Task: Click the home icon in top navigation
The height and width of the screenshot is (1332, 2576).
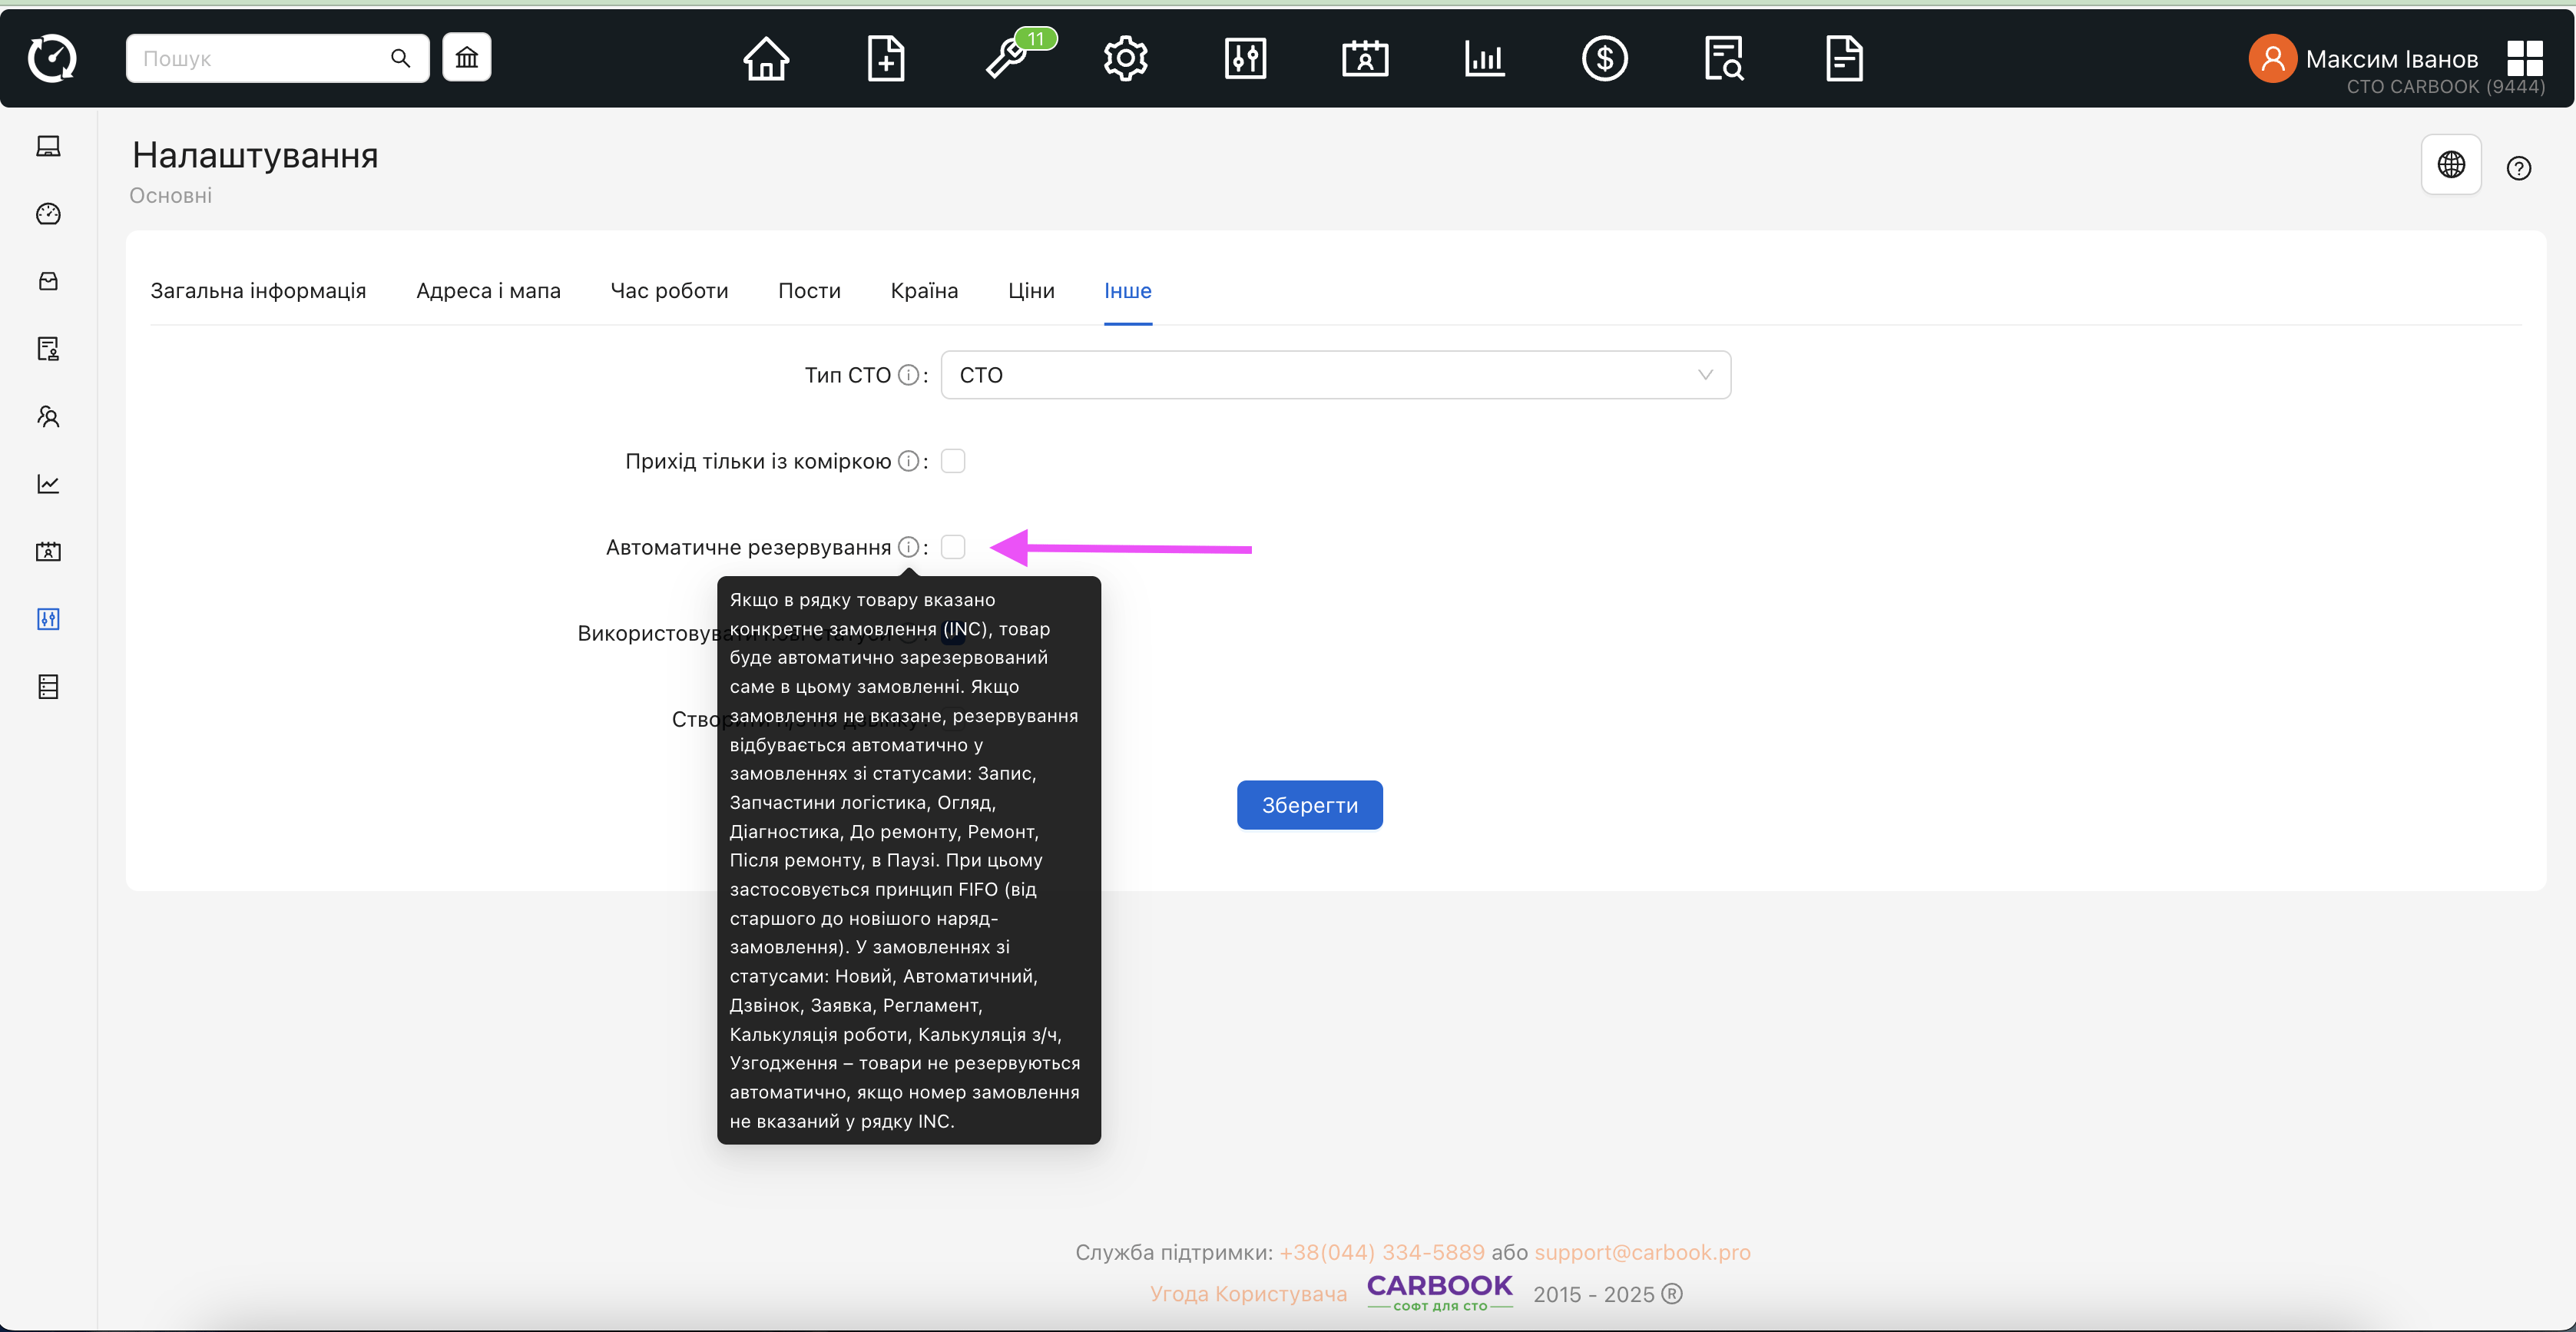Action: click(766, 58)
